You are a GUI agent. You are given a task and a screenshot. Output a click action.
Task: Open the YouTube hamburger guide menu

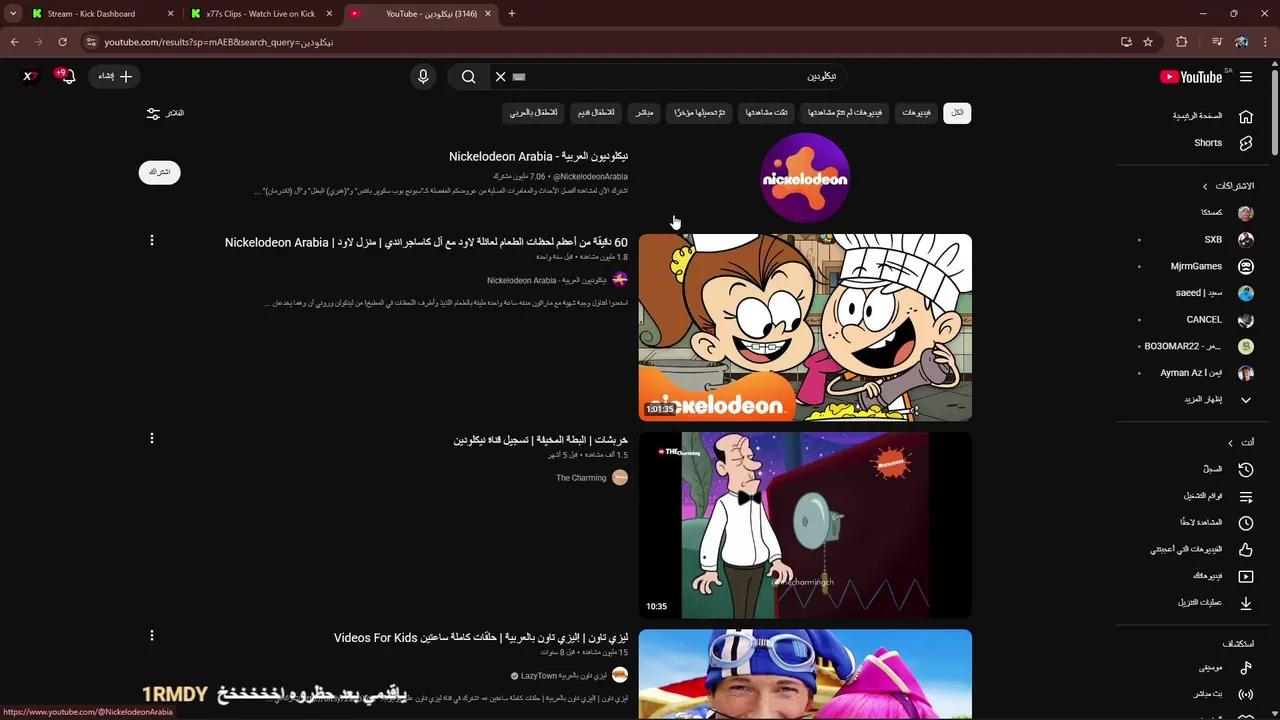pos(1246,76)
